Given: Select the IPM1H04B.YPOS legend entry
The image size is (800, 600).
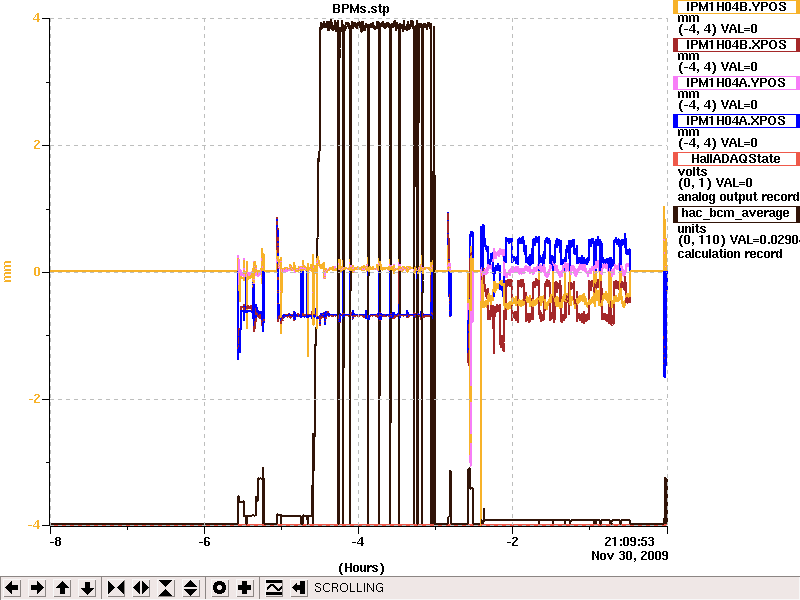Looking at the screenshot, I should click(x=736, y=7).
